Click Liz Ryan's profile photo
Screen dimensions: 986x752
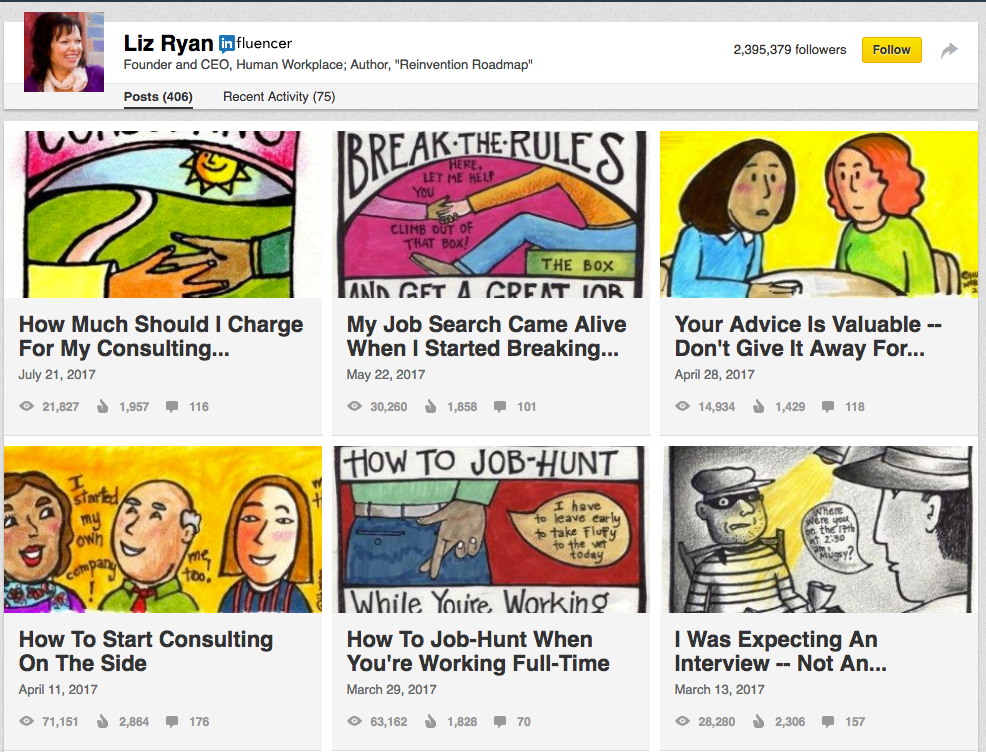coord(64,52)
